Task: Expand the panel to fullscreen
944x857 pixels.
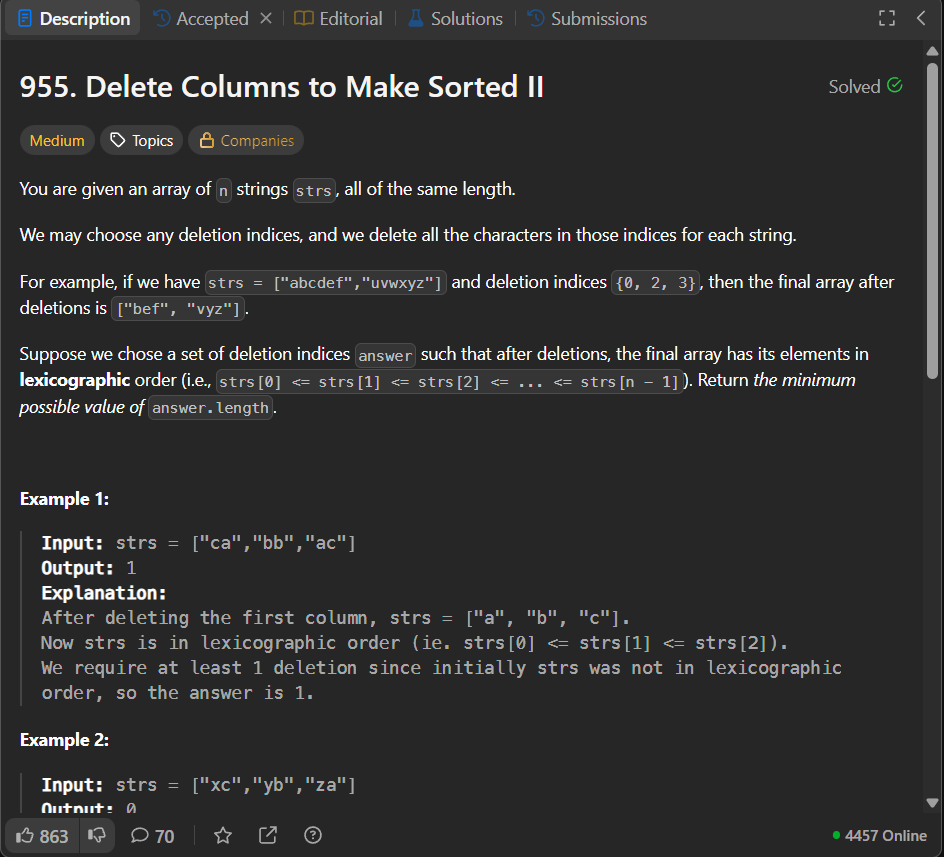Action: point(886,17)
